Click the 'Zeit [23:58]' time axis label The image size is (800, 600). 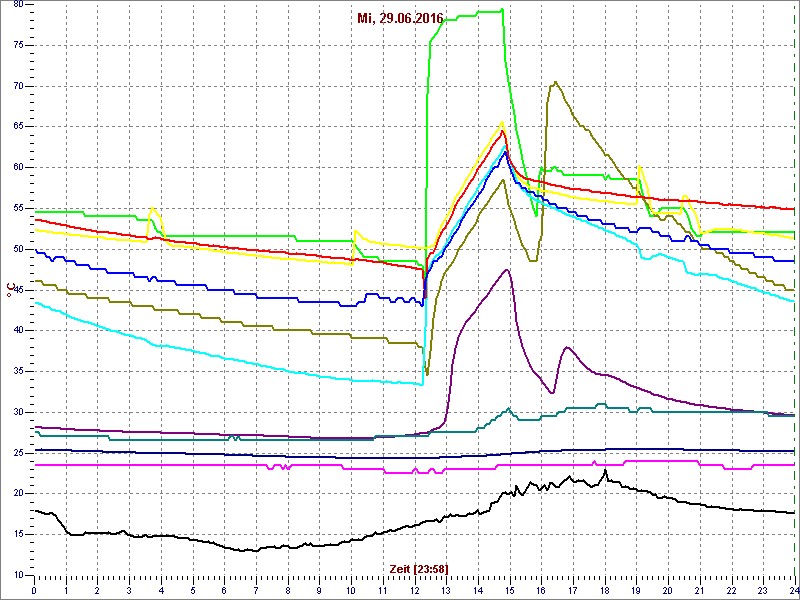(419, 568)
